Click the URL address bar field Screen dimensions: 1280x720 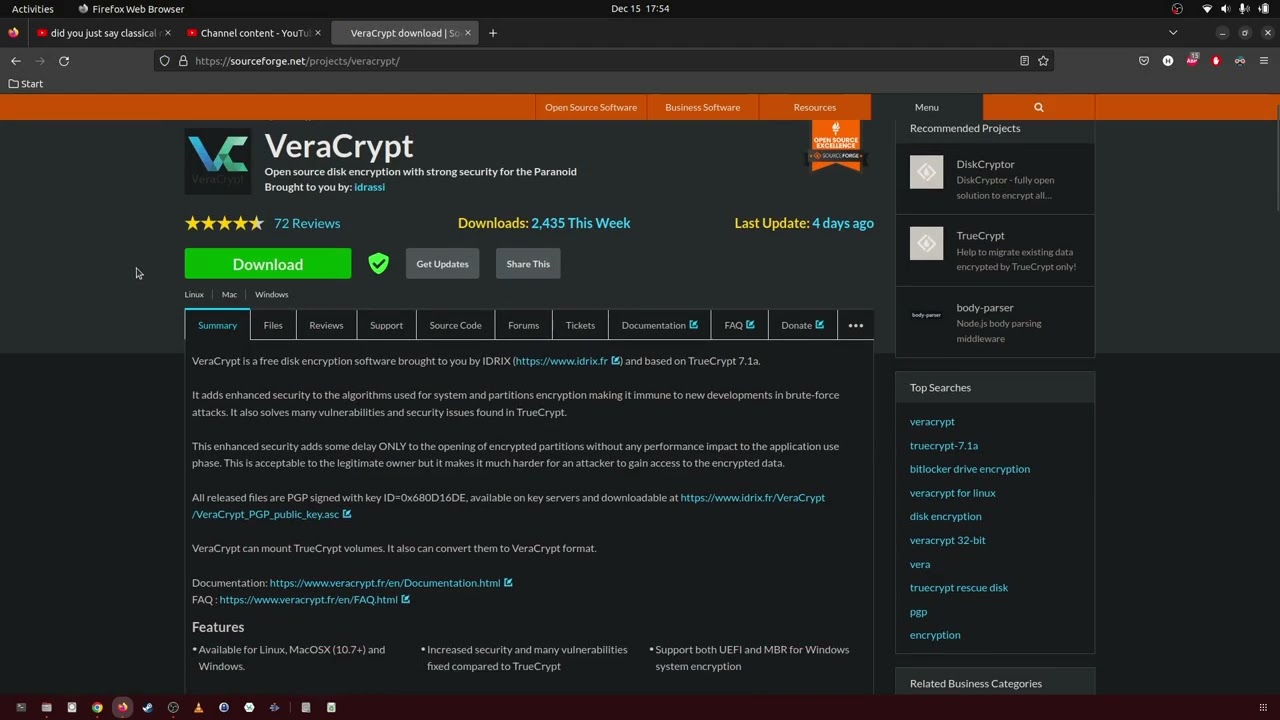[605, 61]
